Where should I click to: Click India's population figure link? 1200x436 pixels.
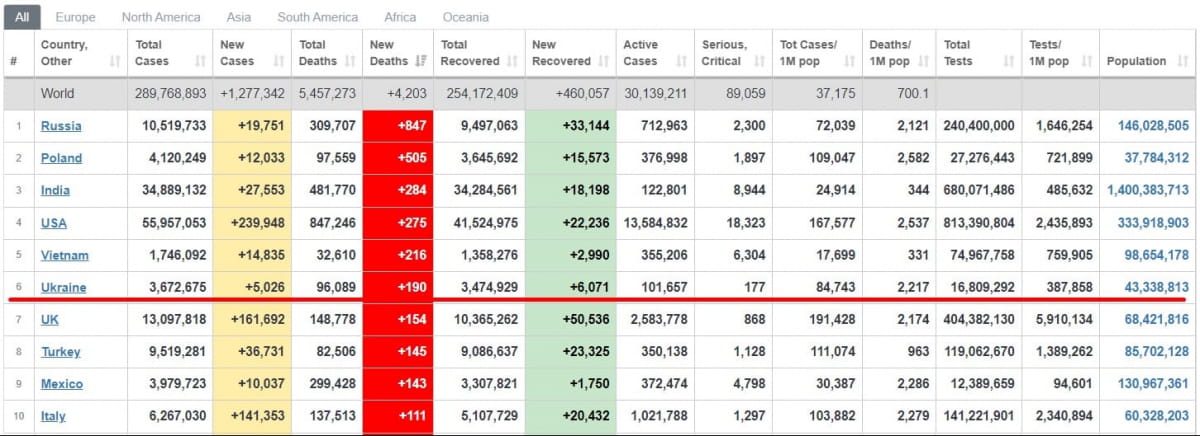coord(1148,190)
